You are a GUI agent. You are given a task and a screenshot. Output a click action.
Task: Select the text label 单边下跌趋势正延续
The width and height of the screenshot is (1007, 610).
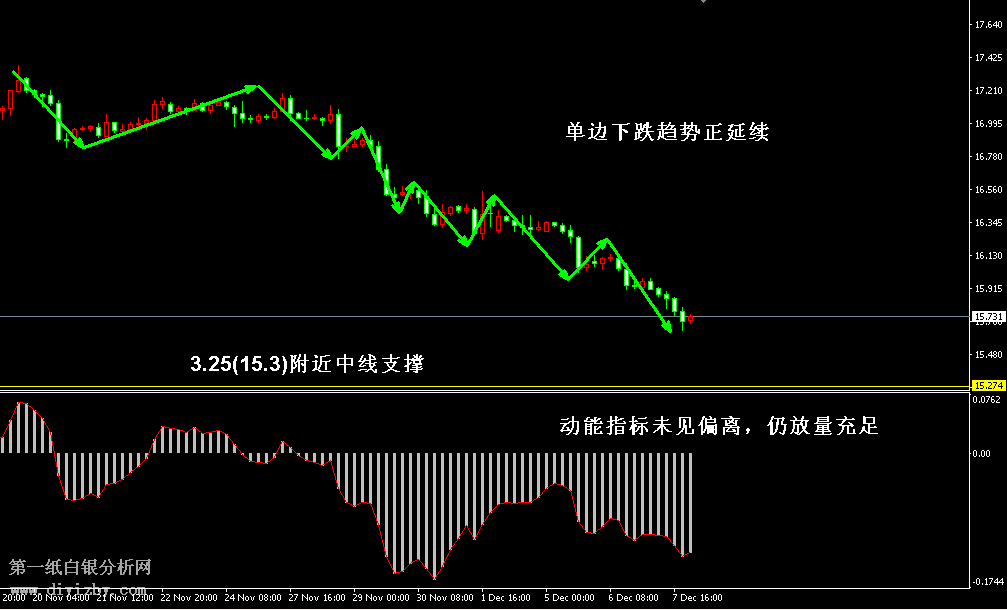[667, 132]
